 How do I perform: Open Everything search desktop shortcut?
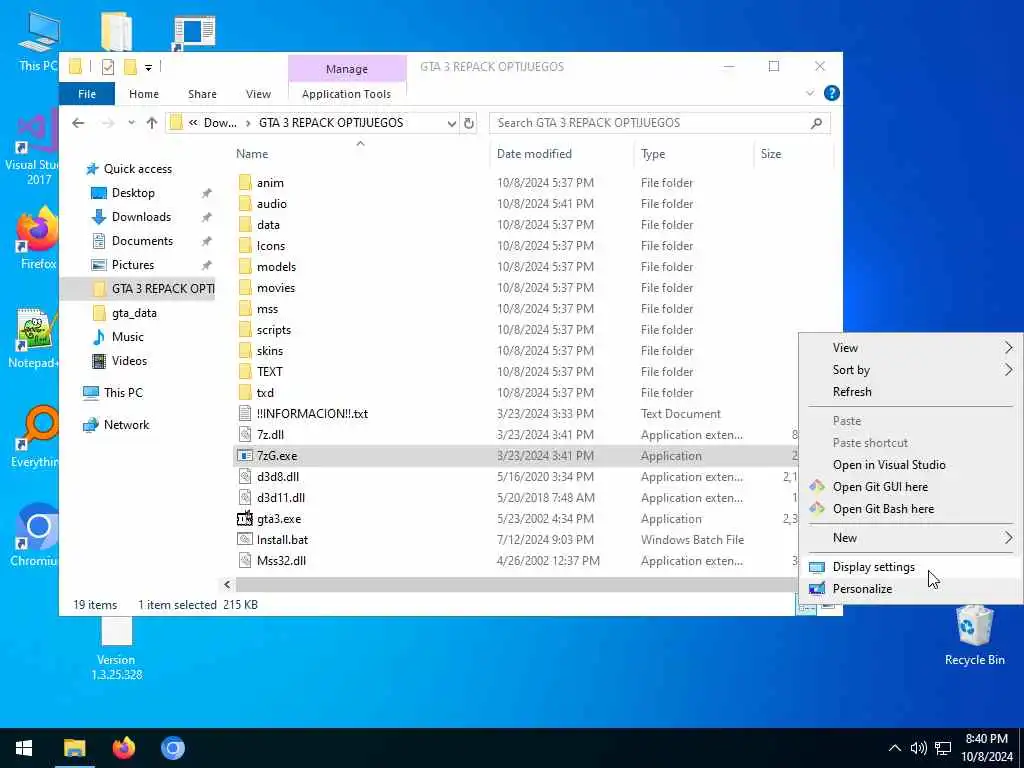pyautogui.click(x=34, y=438)
